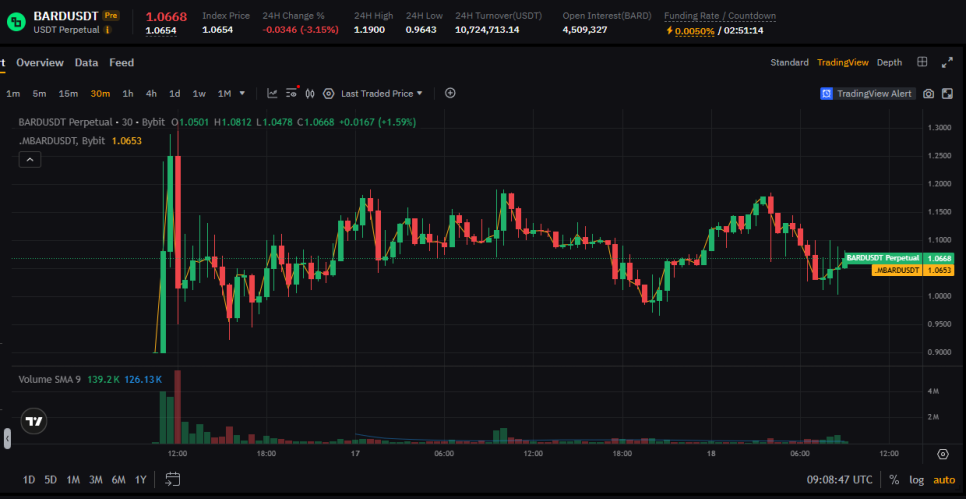
Task: Expand the chart panel with diagonal arrows
Action: (x=948, y=62)
